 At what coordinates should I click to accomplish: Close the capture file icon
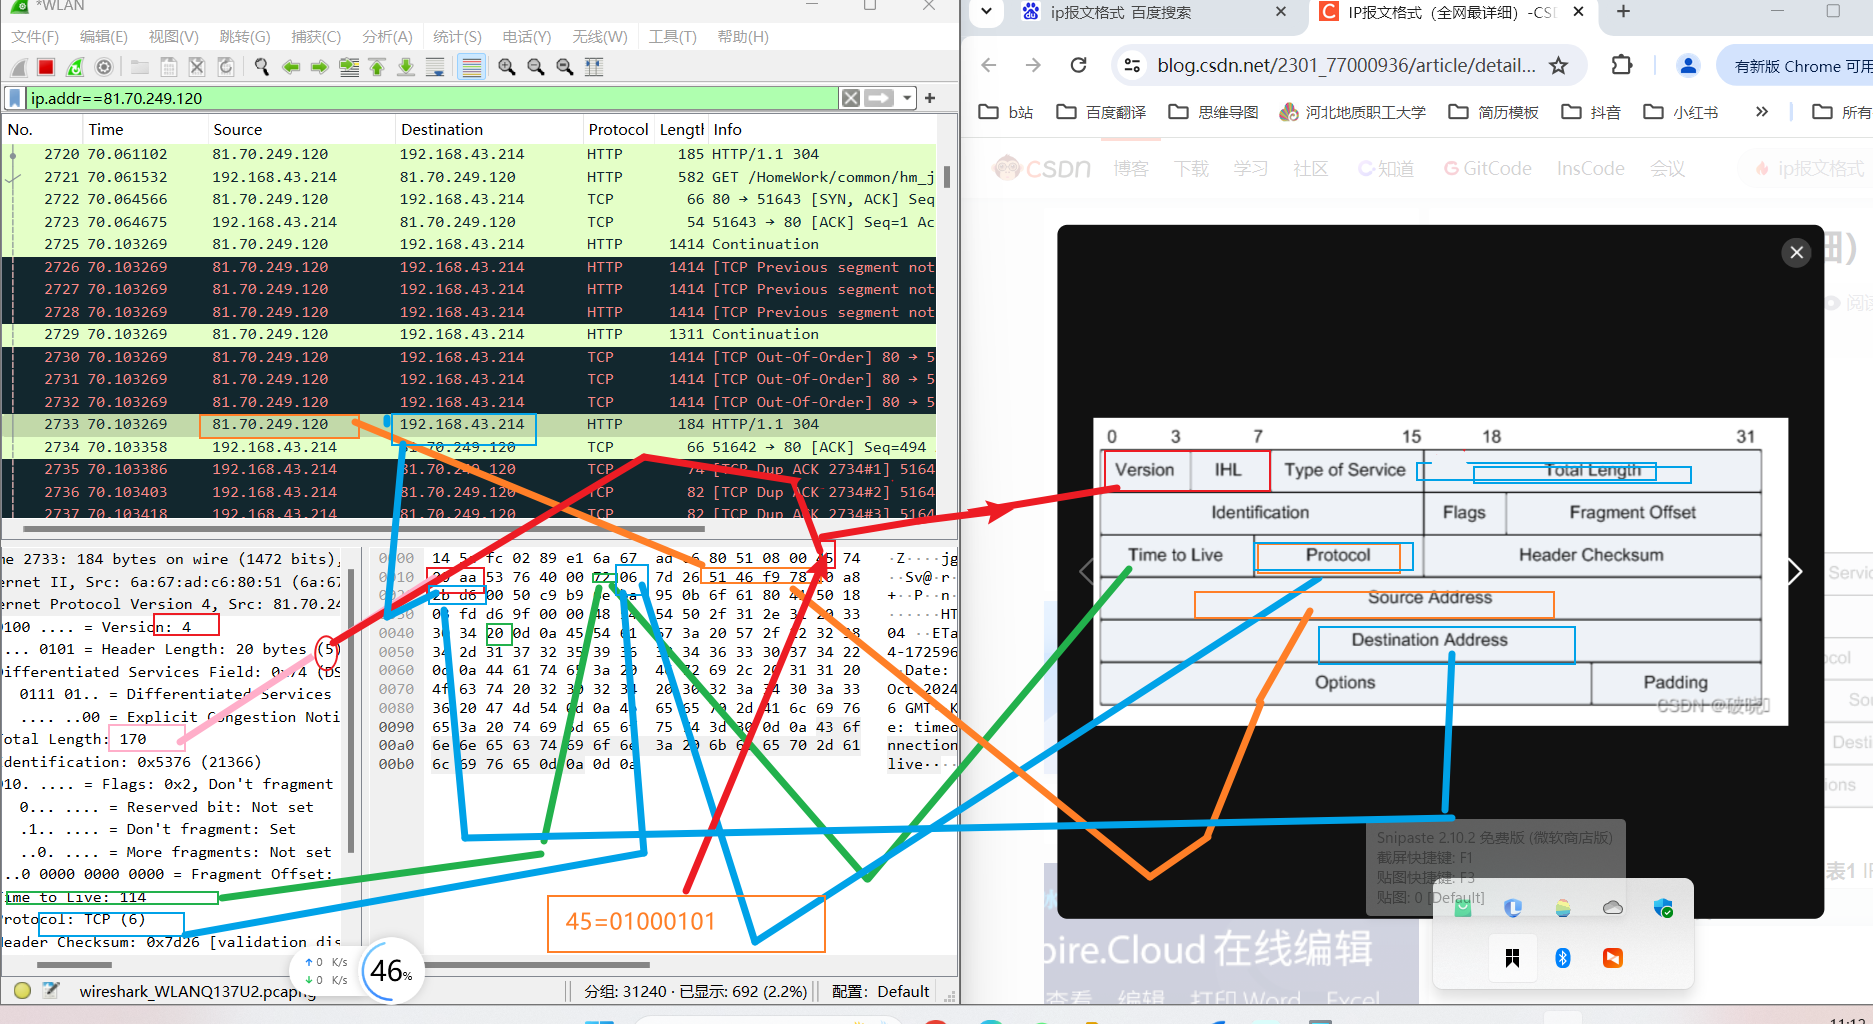197,67
